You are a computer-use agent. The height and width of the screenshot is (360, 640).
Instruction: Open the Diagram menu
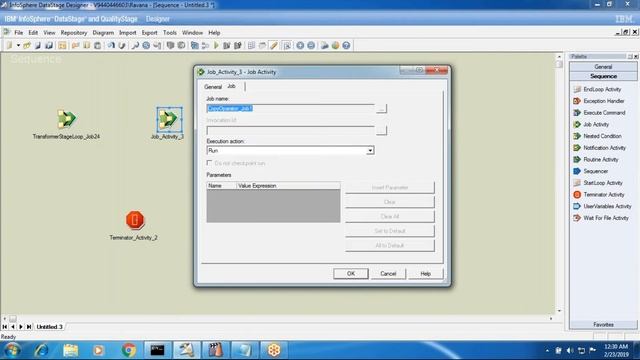click(x=103, y=33)
